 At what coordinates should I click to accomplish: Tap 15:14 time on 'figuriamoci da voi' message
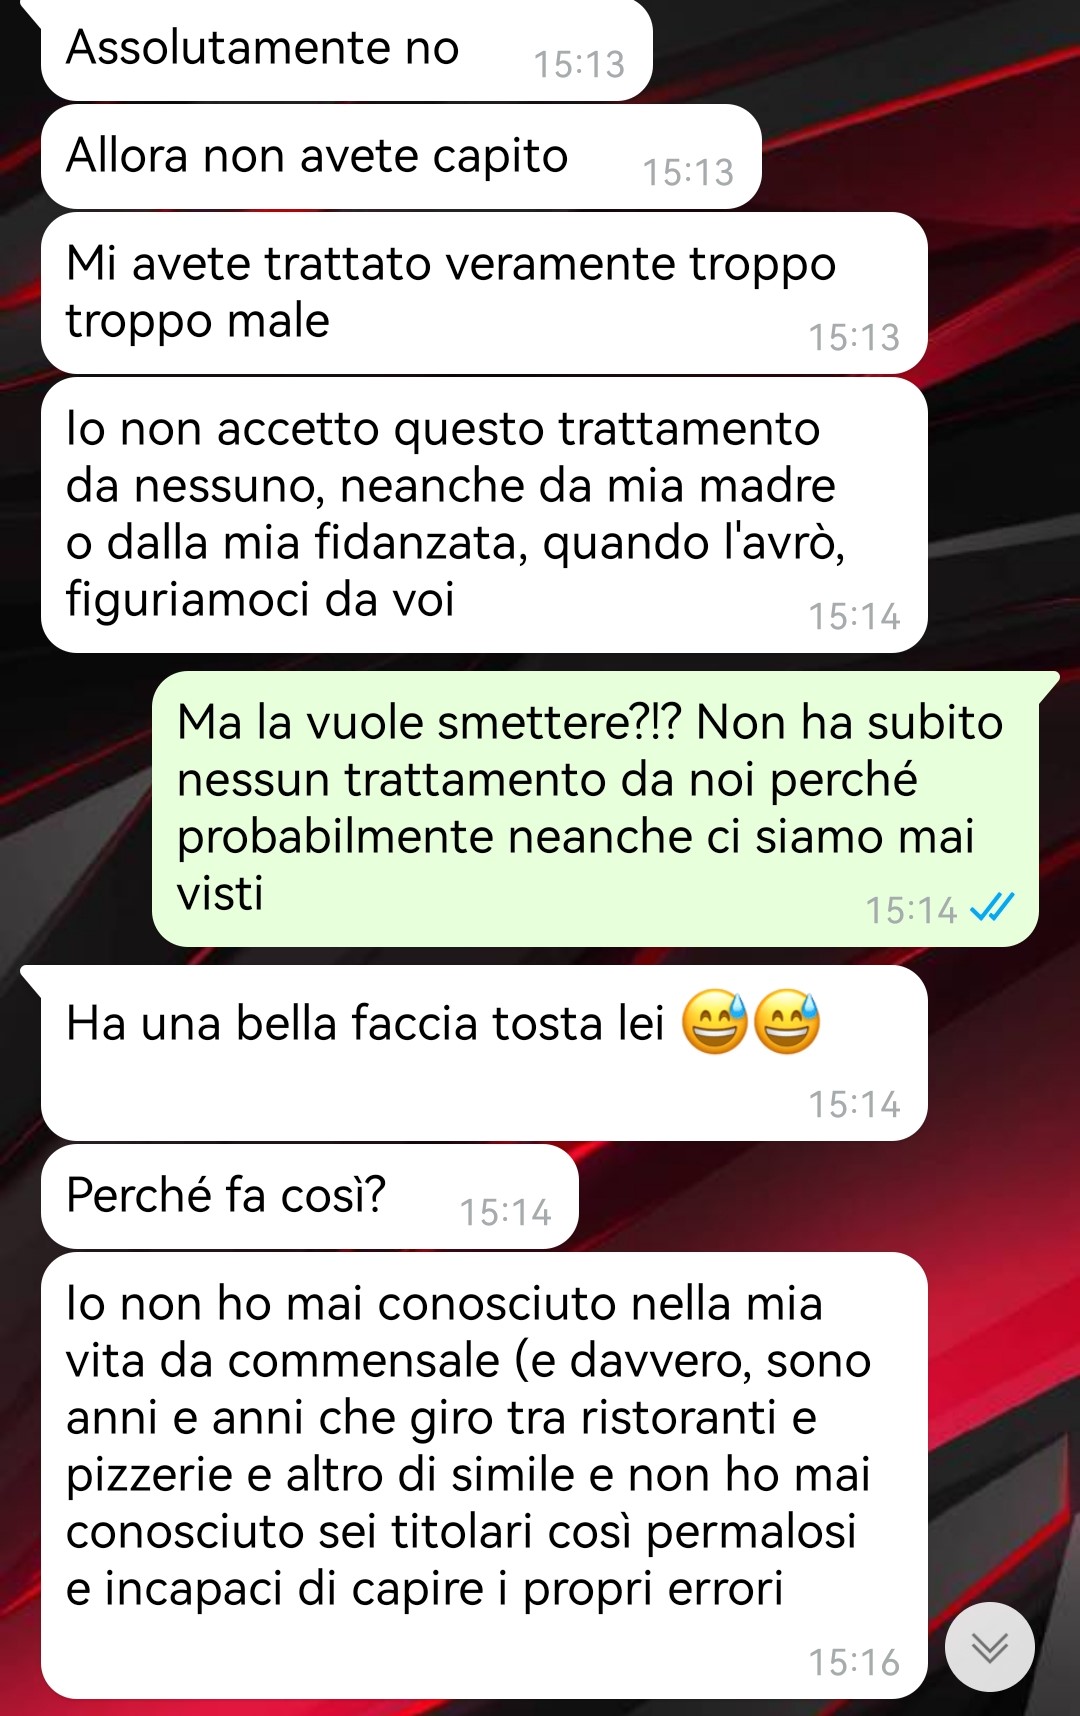(x=854, y=616)
